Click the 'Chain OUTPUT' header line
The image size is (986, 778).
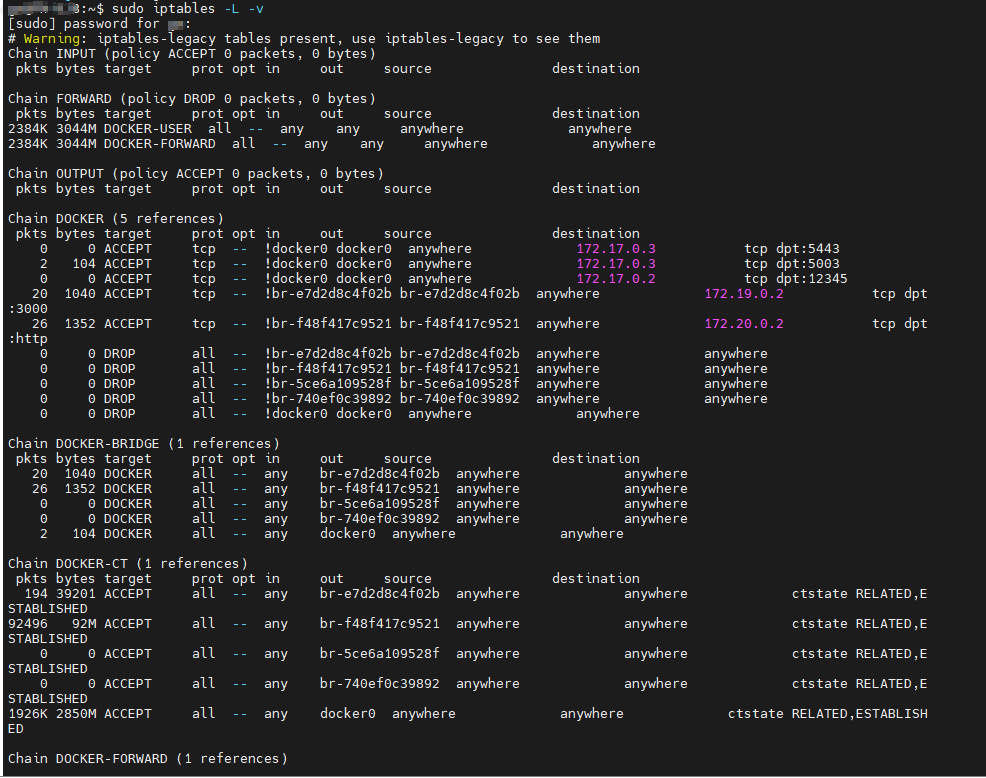(x=196, y=174)
